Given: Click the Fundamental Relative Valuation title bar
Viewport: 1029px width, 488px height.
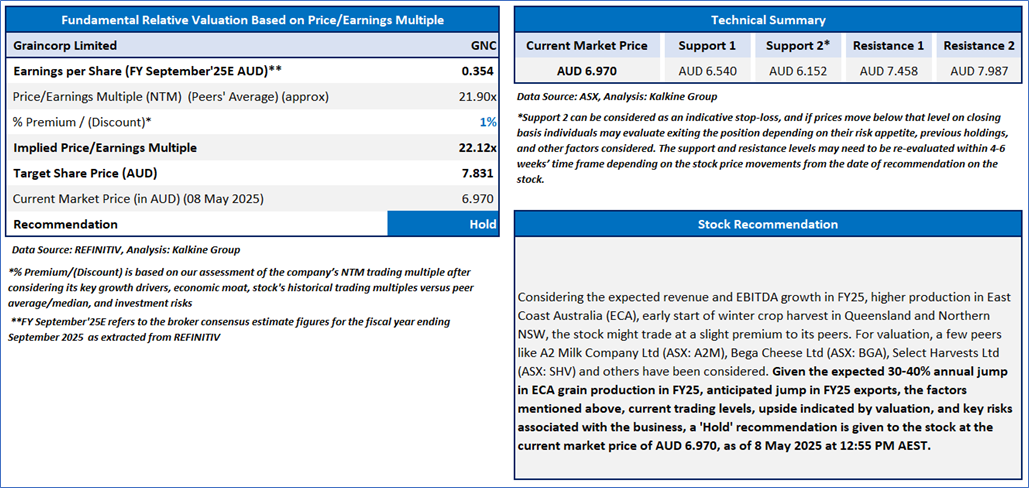Looking at the screenshot, I should pos(252,20).
